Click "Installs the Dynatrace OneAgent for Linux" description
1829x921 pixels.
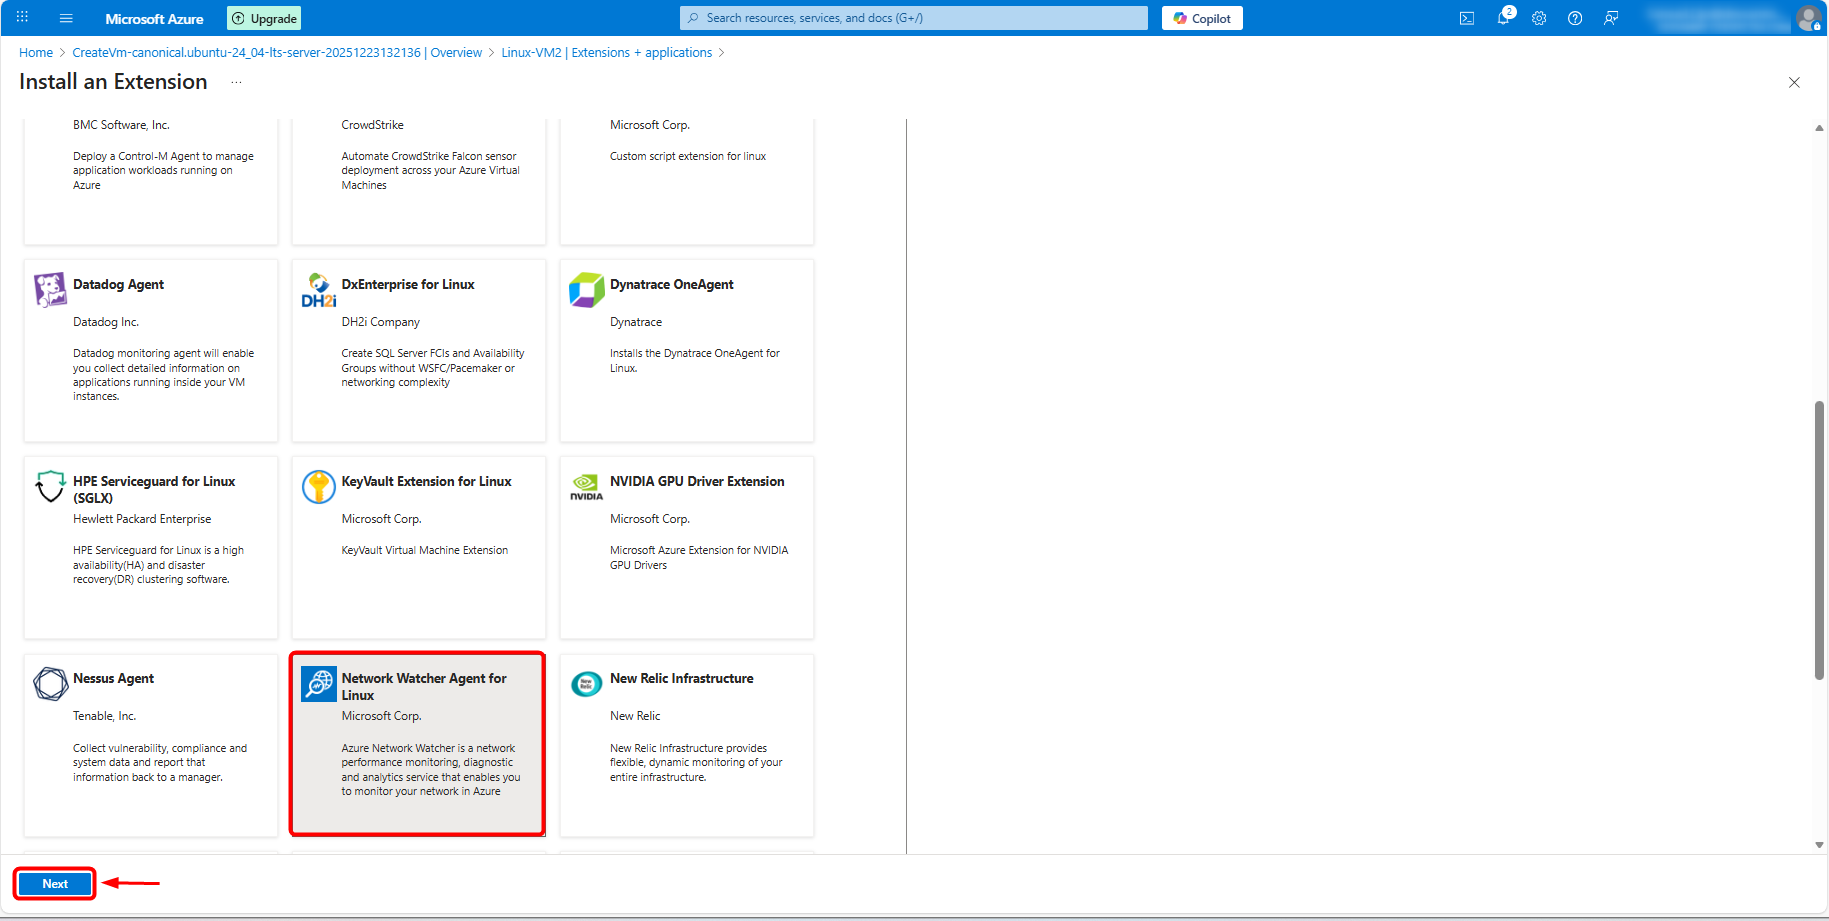point(695,360)
